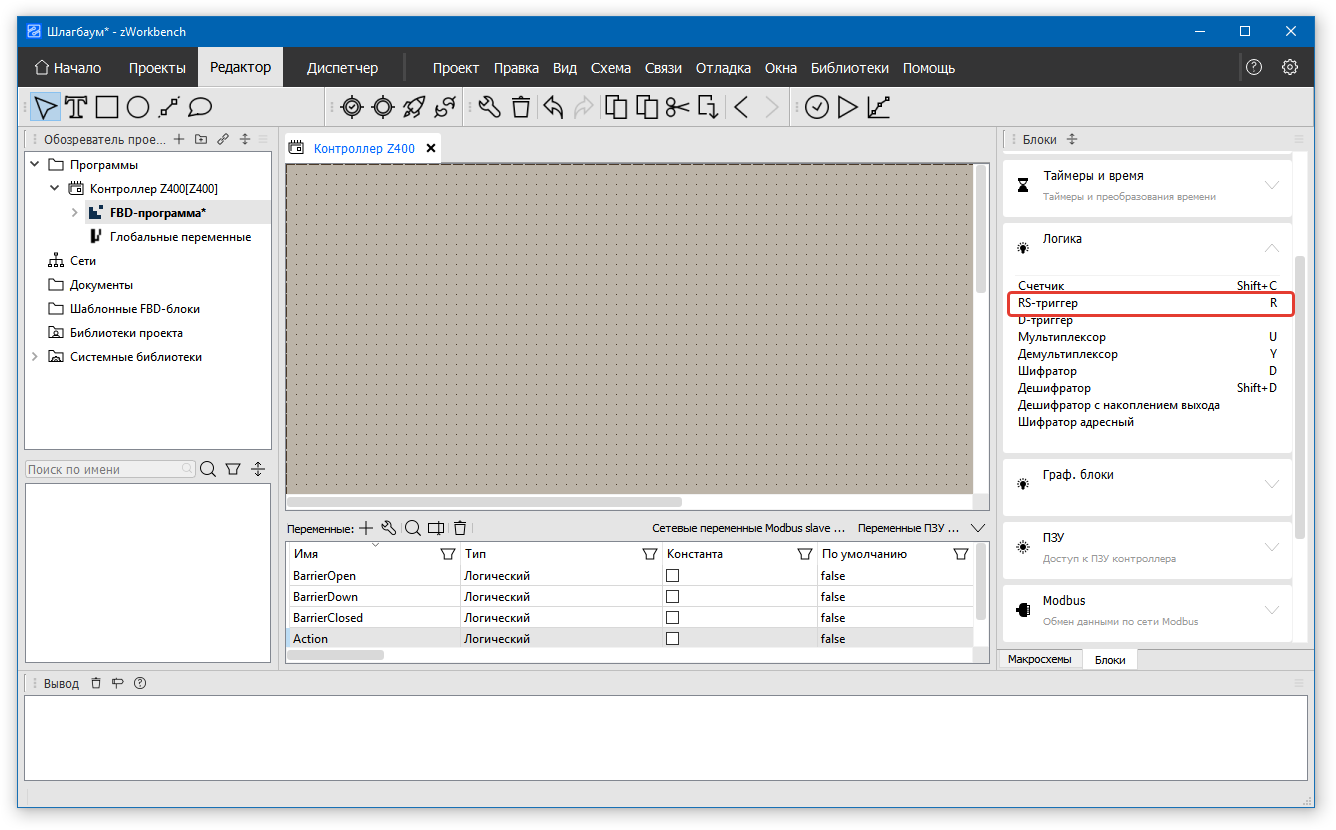Select the ellipse drawing tool
1336x830 pixels.
138,107
